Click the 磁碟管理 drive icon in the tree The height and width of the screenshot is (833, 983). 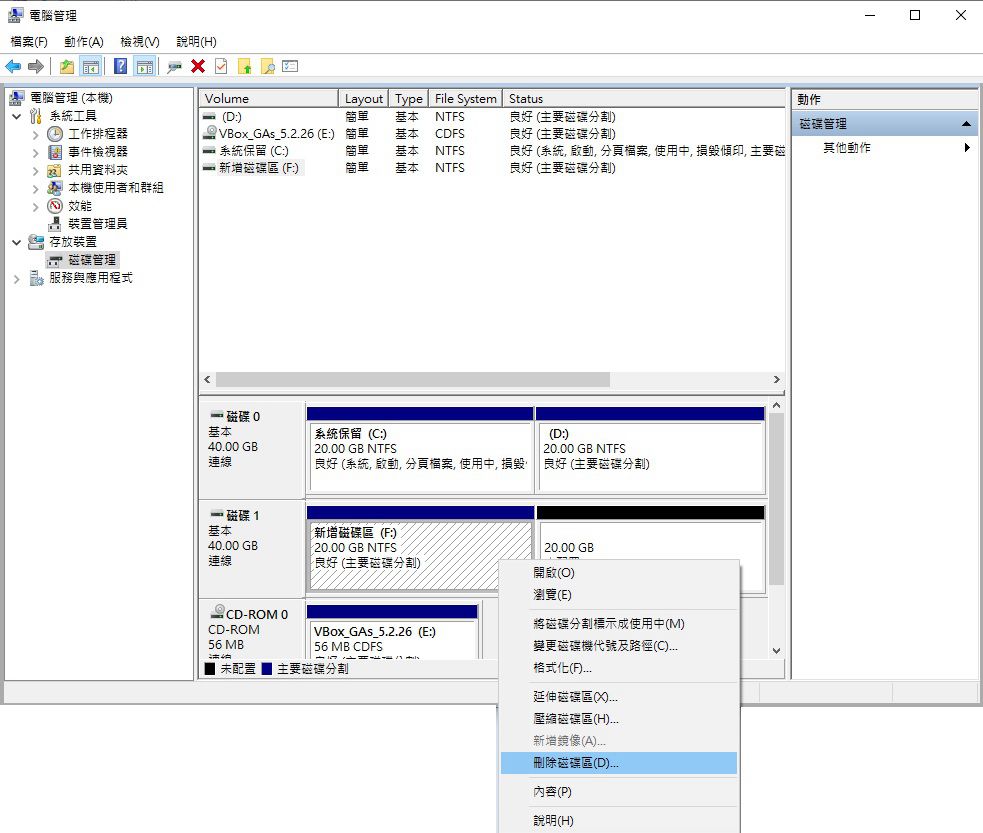(55, 260)
